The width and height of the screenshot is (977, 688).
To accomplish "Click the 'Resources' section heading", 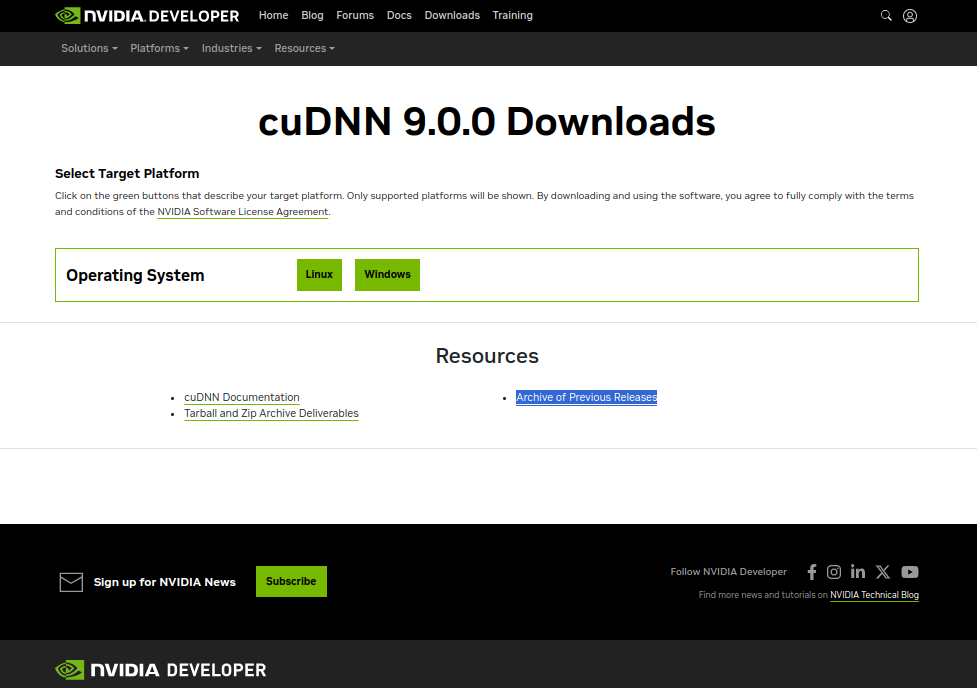I will pos(487,356).
